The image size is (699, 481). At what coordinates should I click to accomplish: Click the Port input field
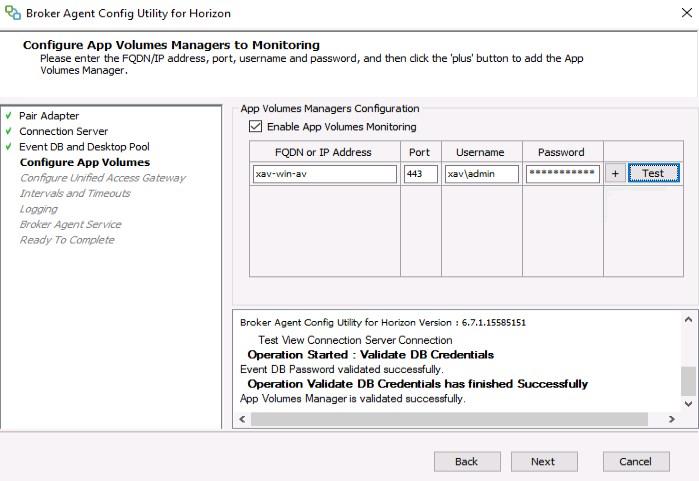[421, 174]
